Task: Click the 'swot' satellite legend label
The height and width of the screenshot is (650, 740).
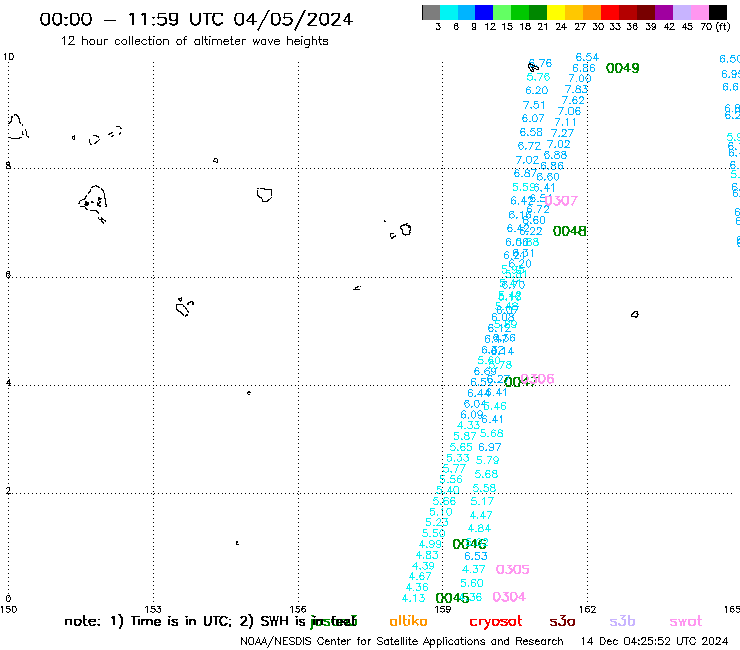Action: [686, 622]
